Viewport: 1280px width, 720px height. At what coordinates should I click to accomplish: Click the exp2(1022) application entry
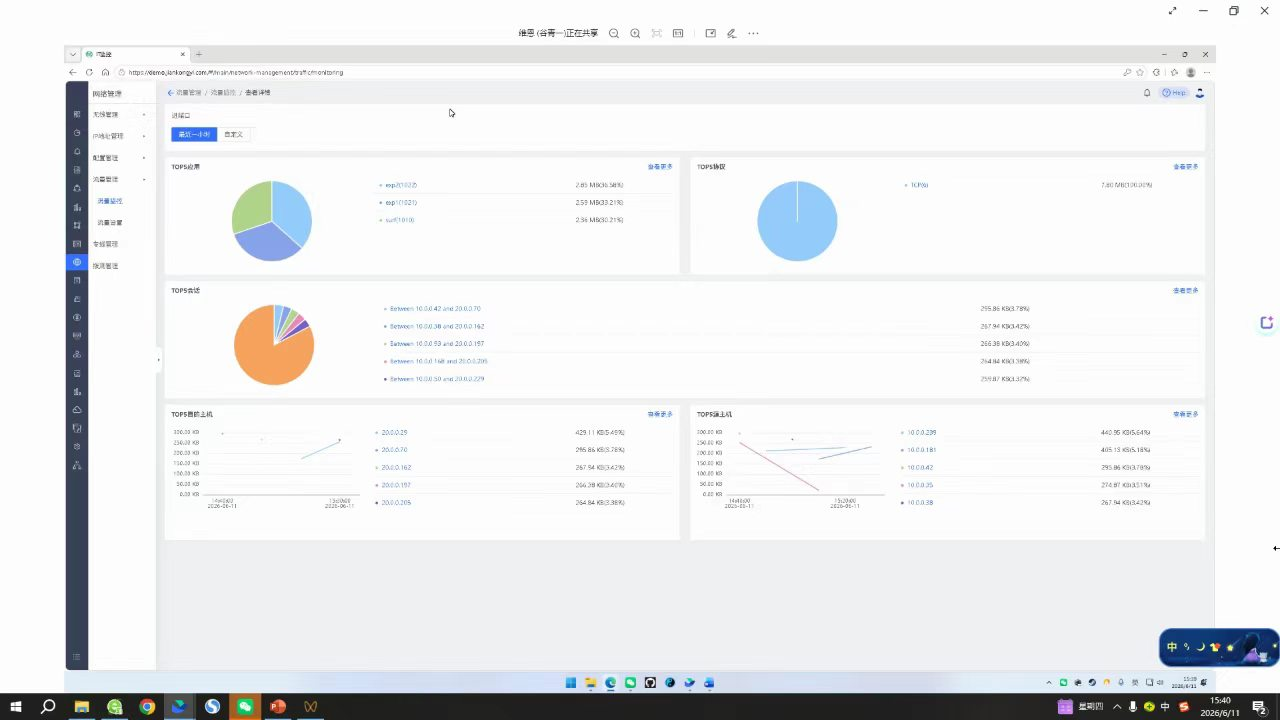401,185
